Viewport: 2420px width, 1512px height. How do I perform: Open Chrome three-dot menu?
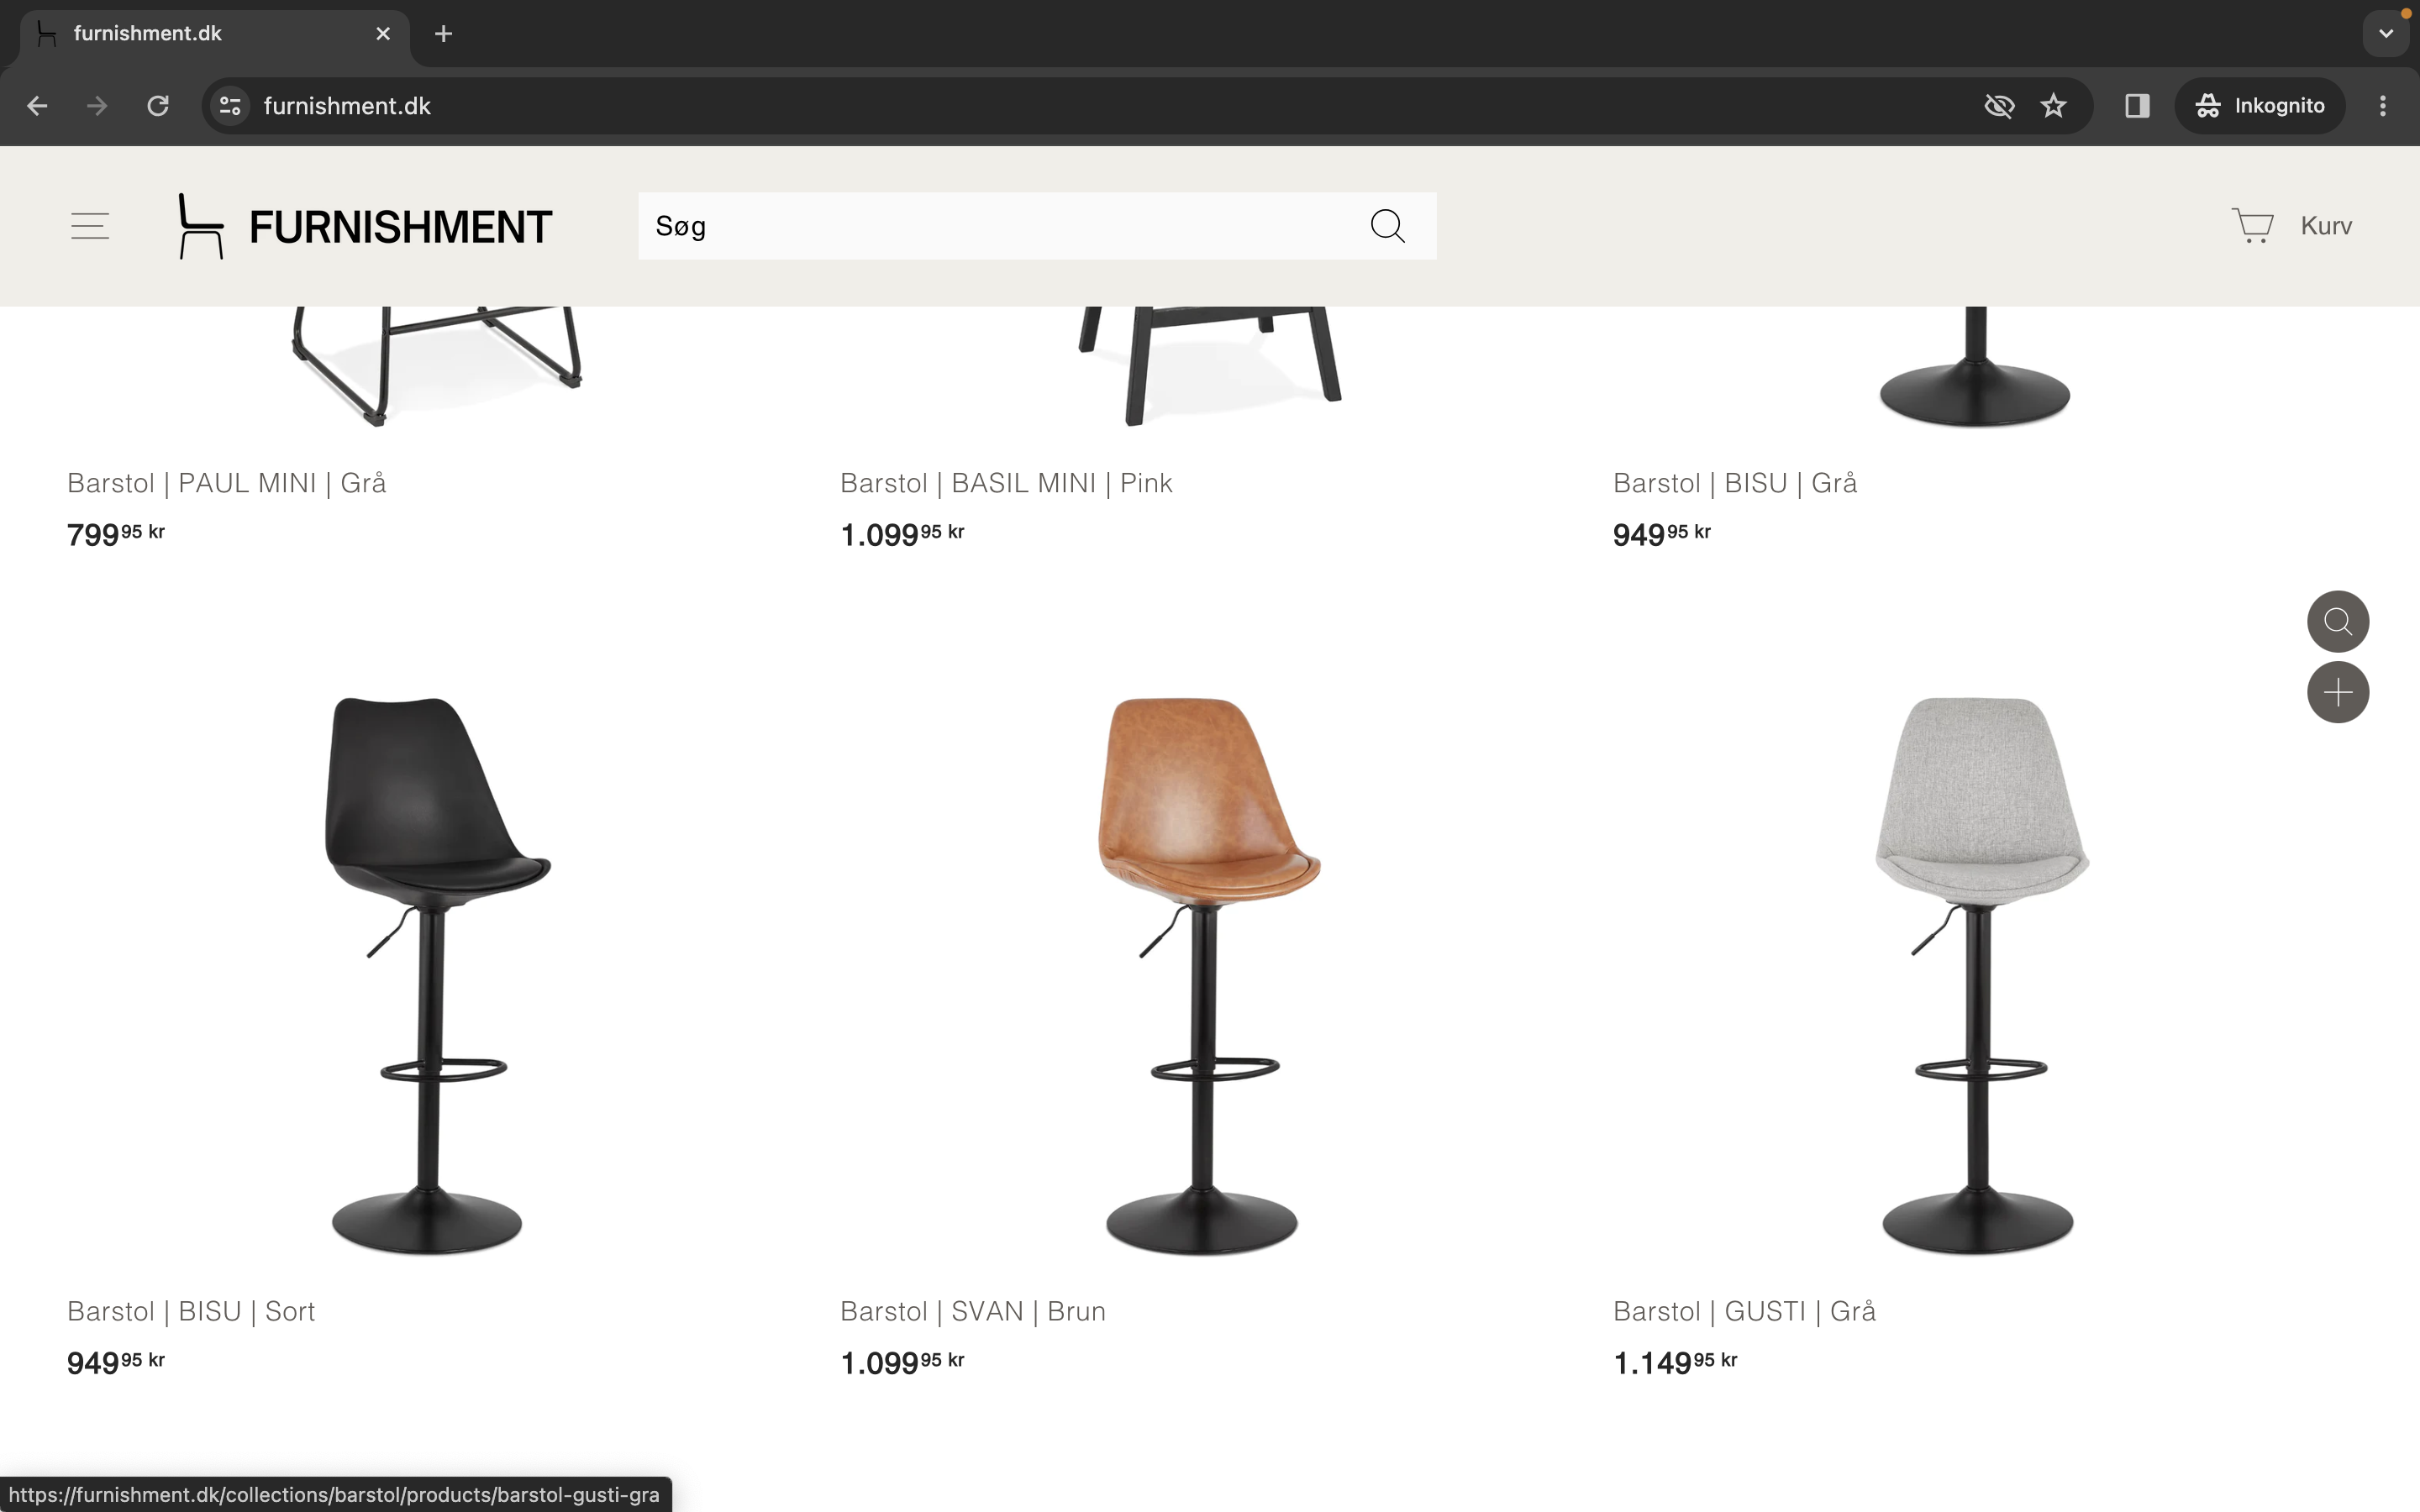click(x=2383, y=106)
